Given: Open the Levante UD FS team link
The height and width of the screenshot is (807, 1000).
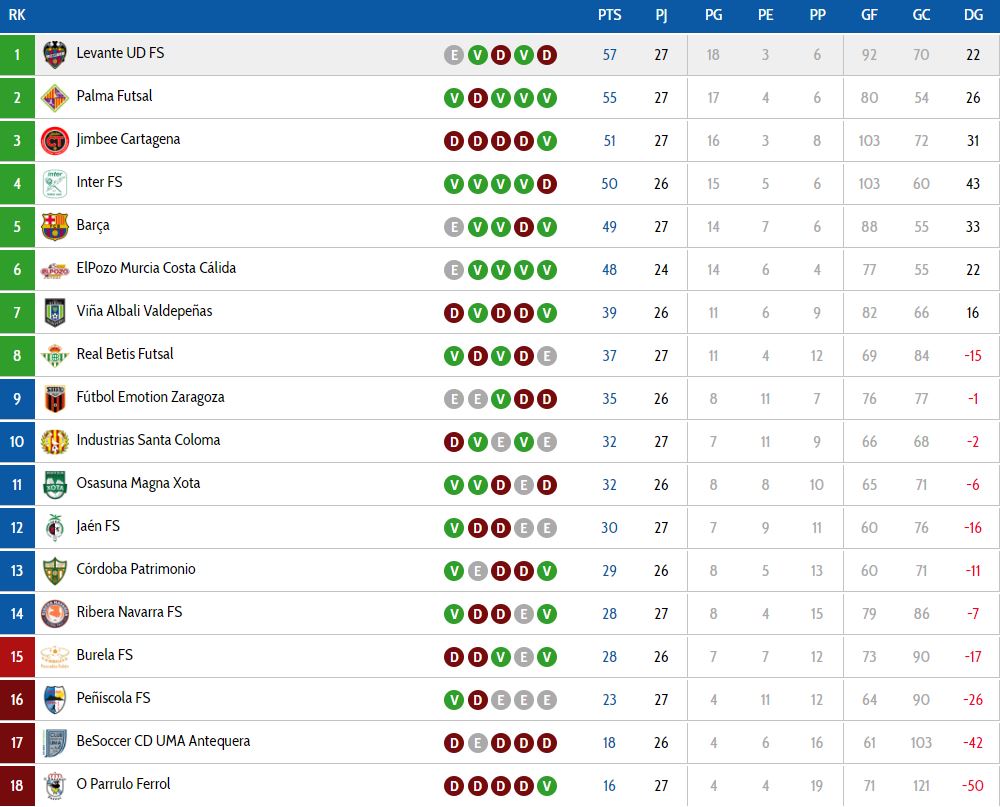Looking at the screenshot, I should pos(120,53).
